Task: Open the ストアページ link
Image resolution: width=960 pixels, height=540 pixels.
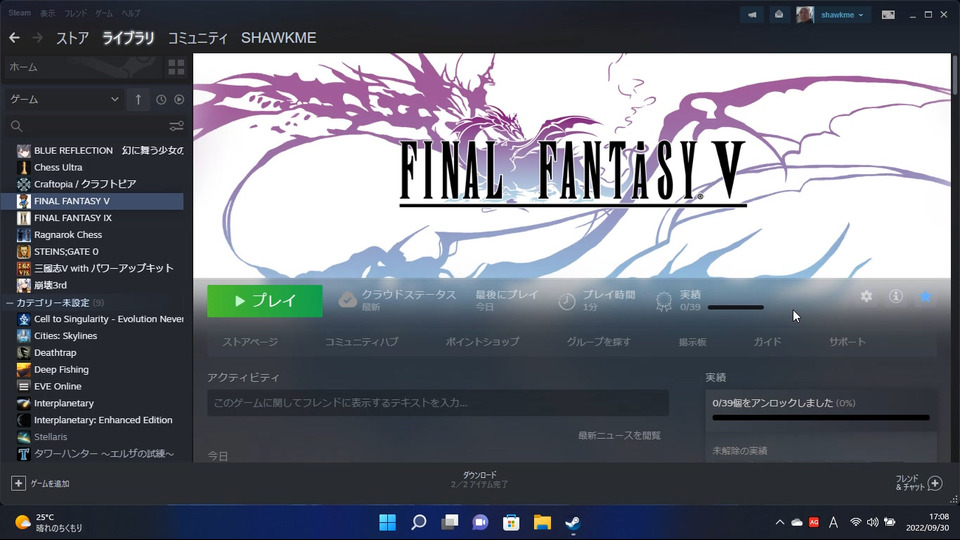Action: pos(250,342)
